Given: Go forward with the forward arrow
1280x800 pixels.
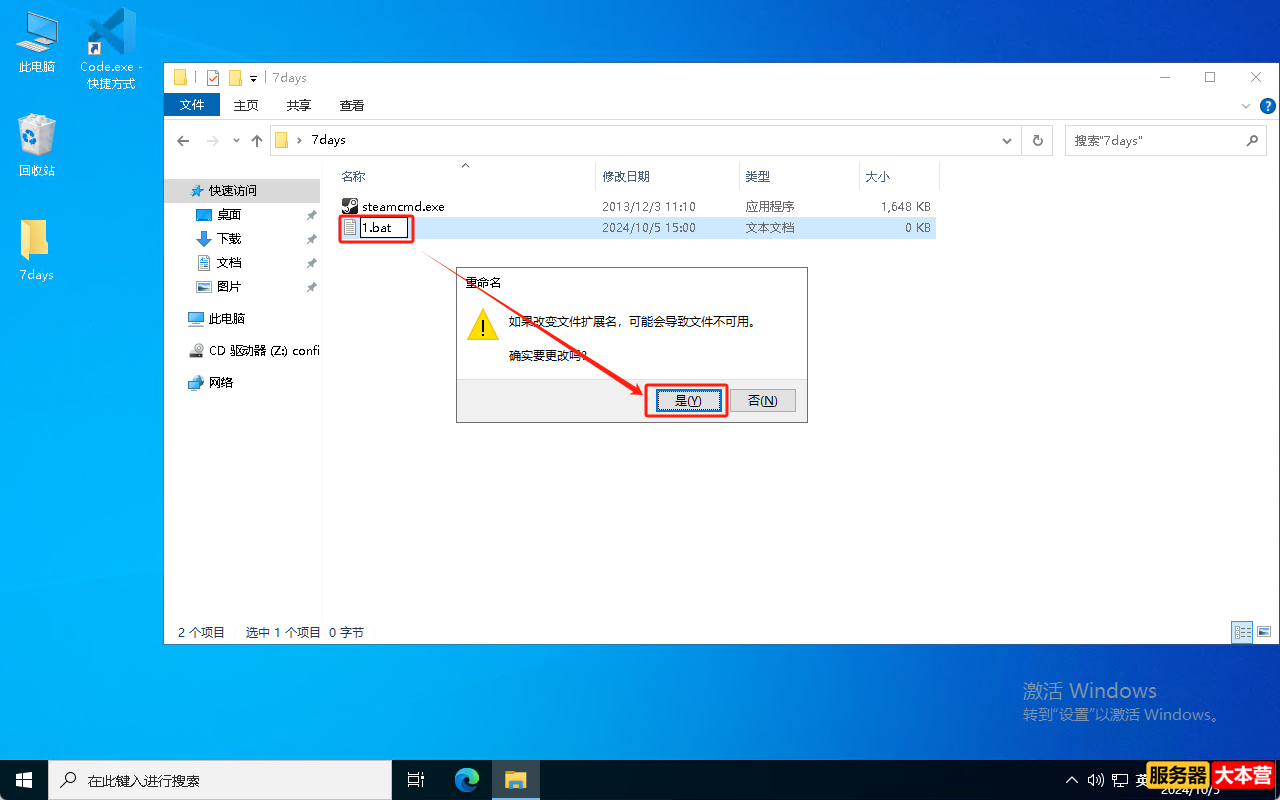Looking at the screenshot, I should [212, 141].
